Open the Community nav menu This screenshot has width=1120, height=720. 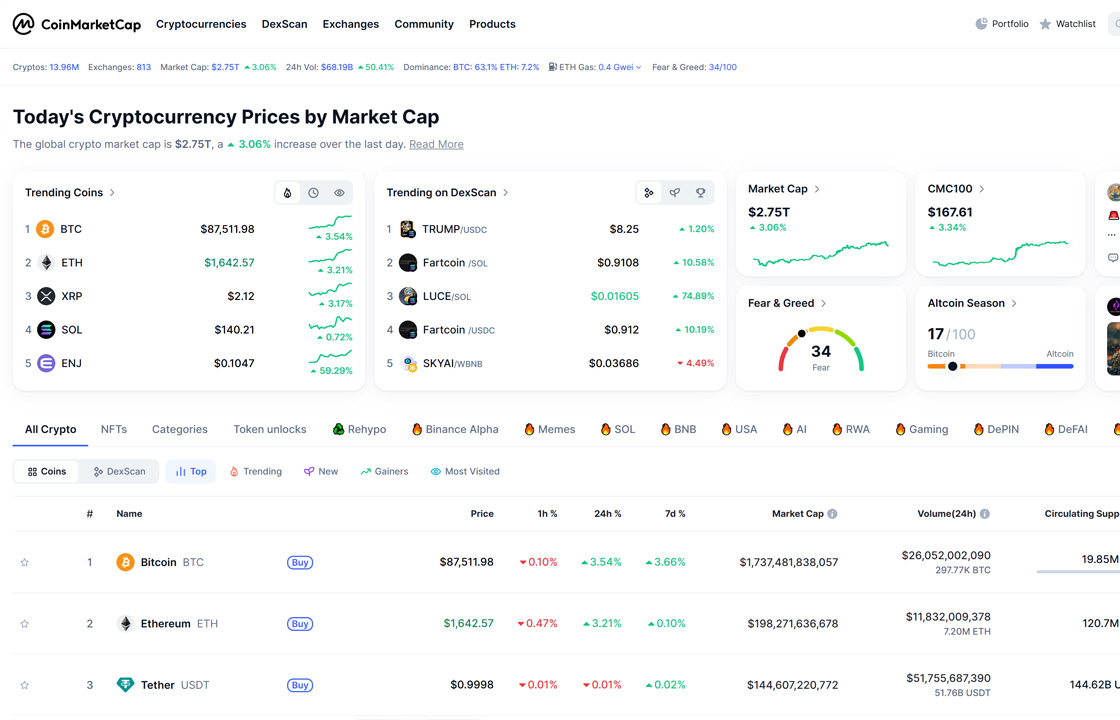(x=424, y=24)
